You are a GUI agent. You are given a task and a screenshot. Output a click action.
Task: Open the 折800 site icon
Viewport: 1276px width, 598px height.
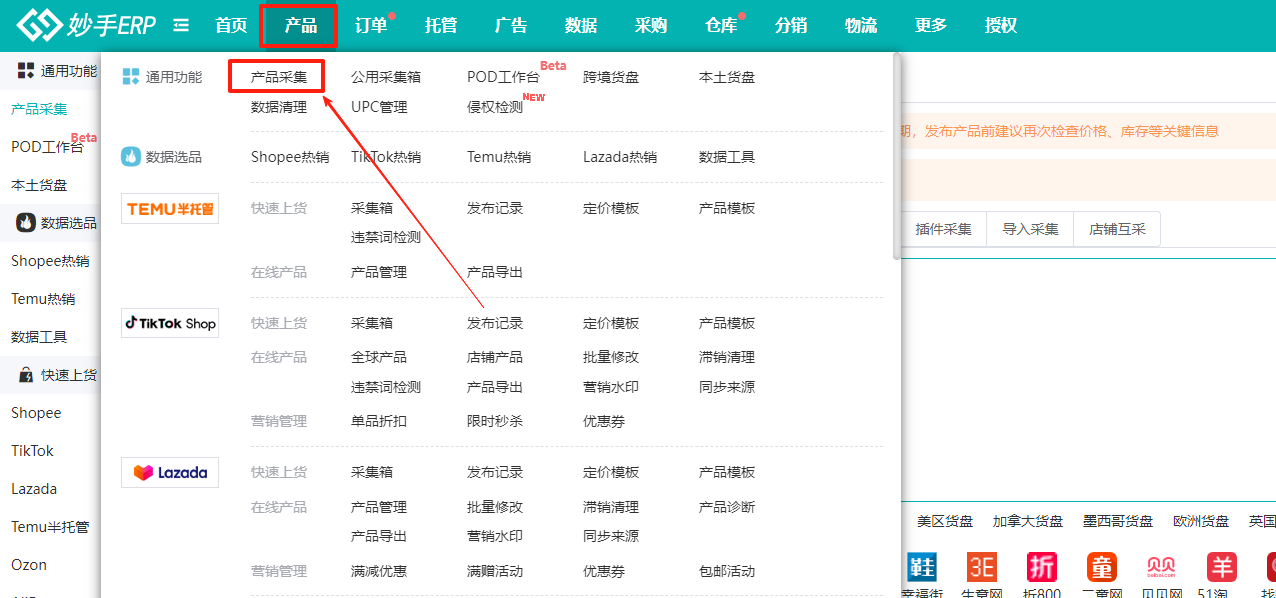(1042, 567)
